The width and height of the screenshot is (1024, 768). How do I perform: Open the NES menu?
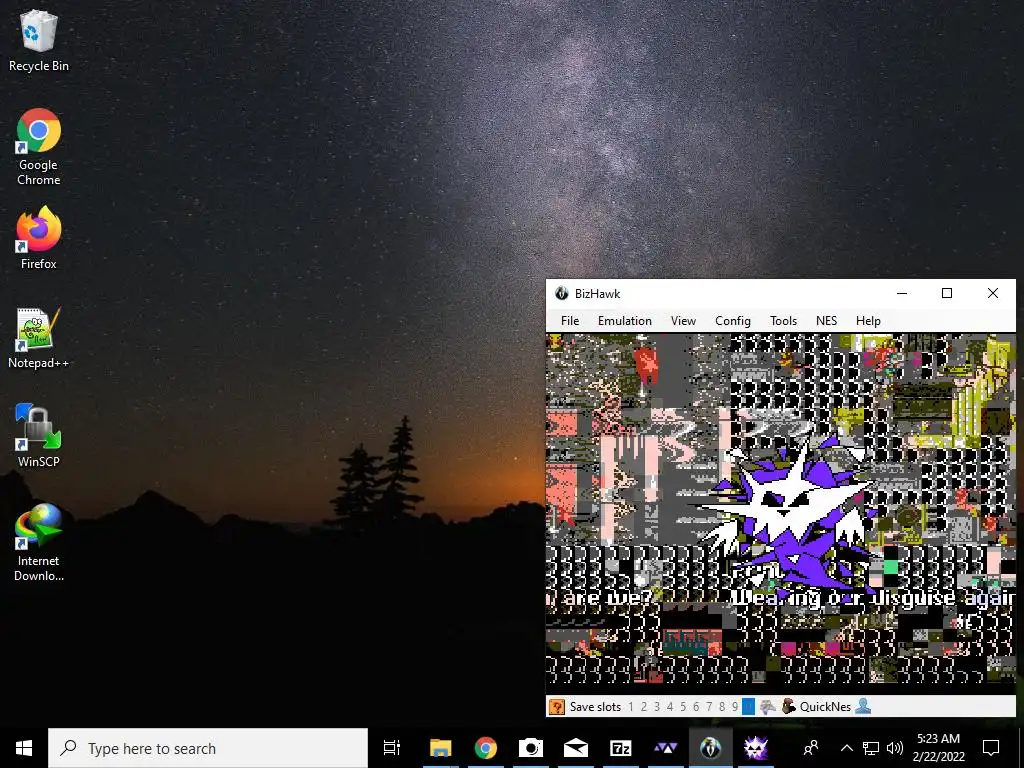coord(826,321)
